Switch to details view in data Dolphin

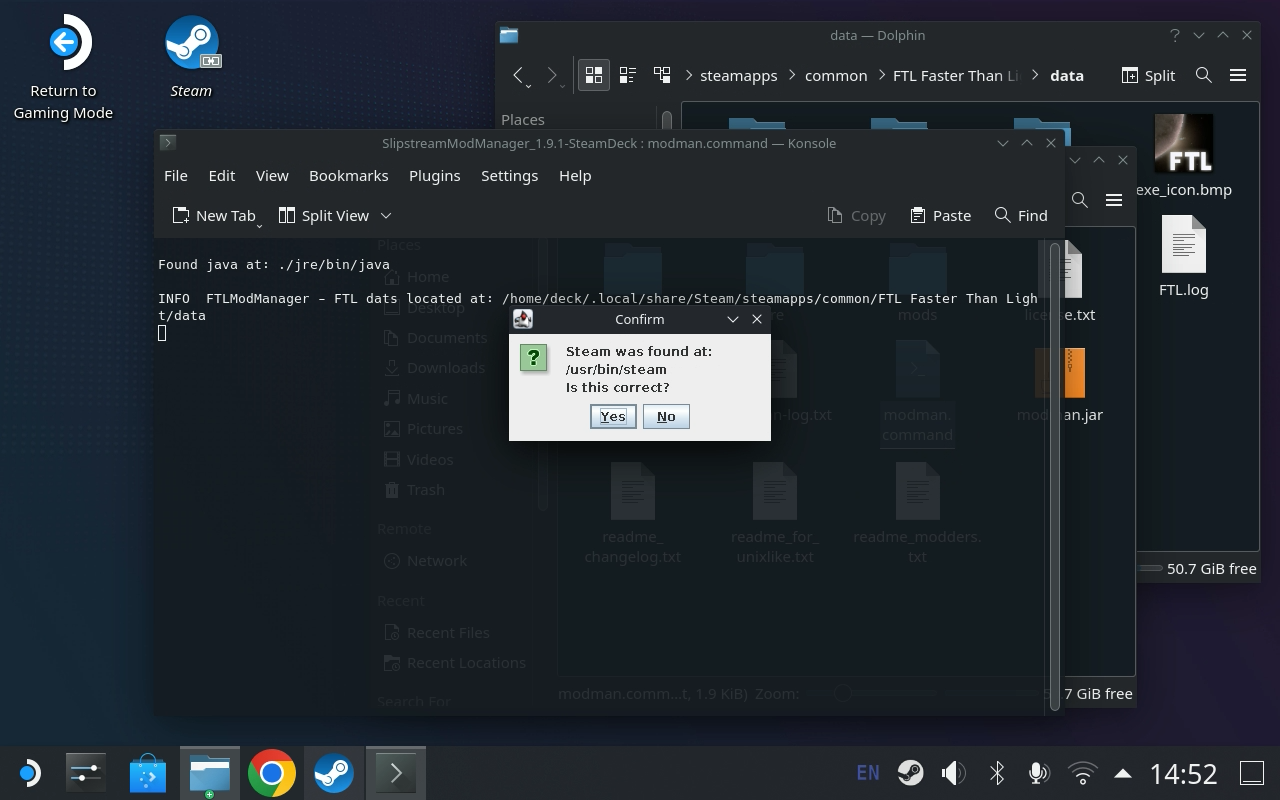(662, 75)
